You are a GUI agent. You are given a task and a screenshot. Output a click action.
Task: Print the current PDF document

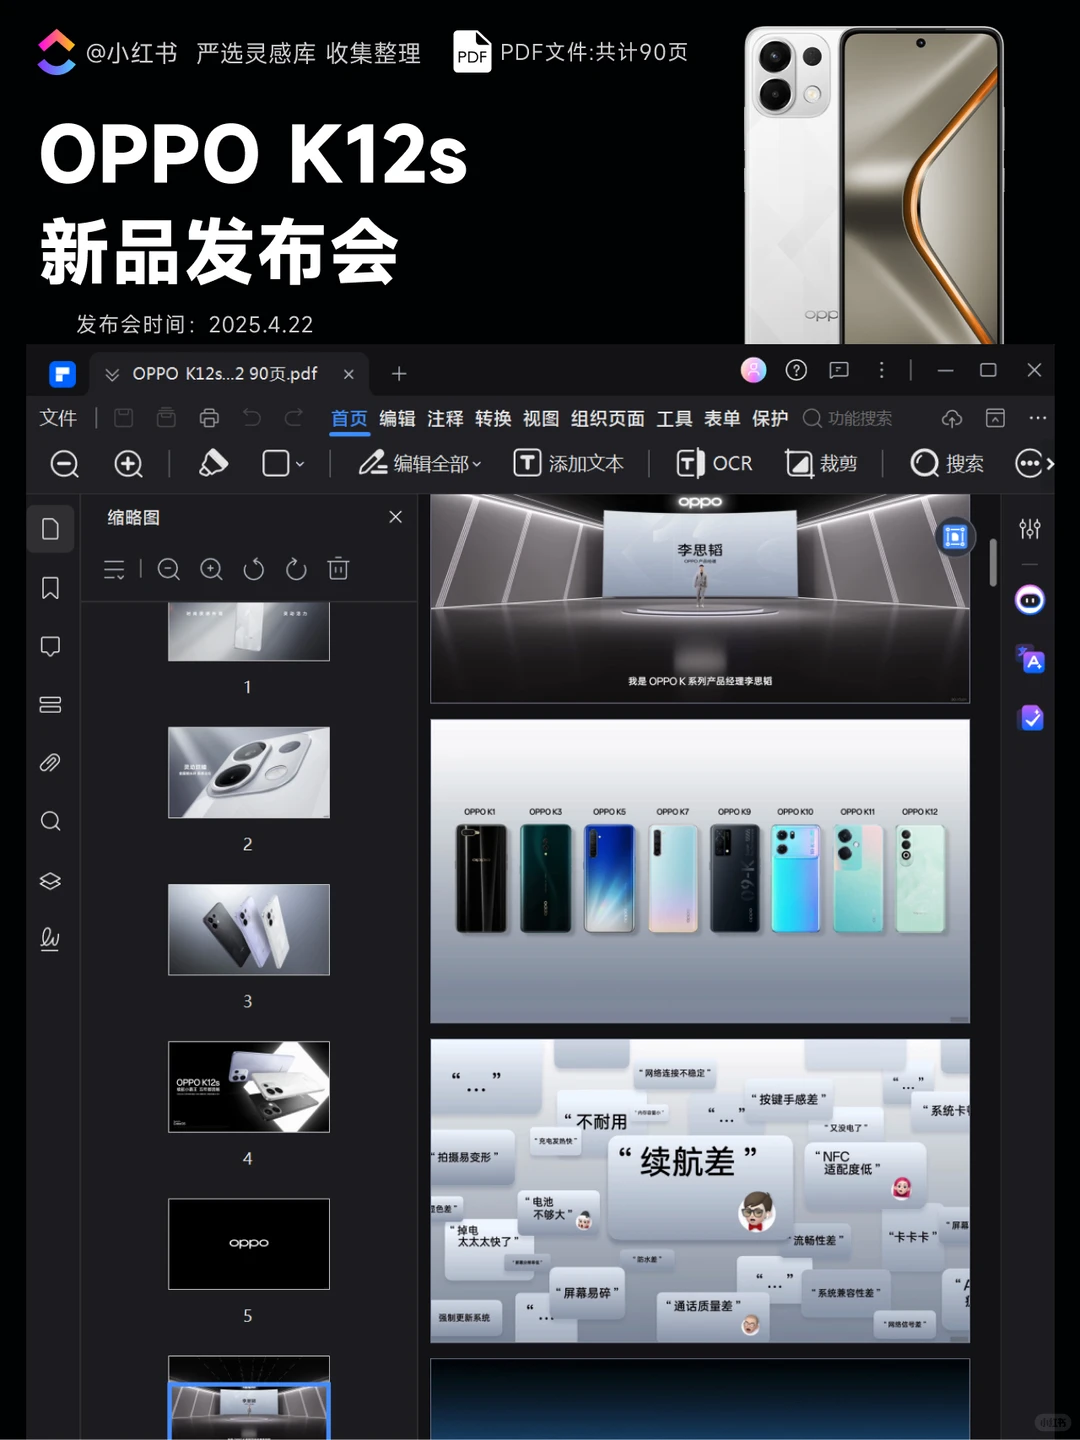[x=209, y=418]
